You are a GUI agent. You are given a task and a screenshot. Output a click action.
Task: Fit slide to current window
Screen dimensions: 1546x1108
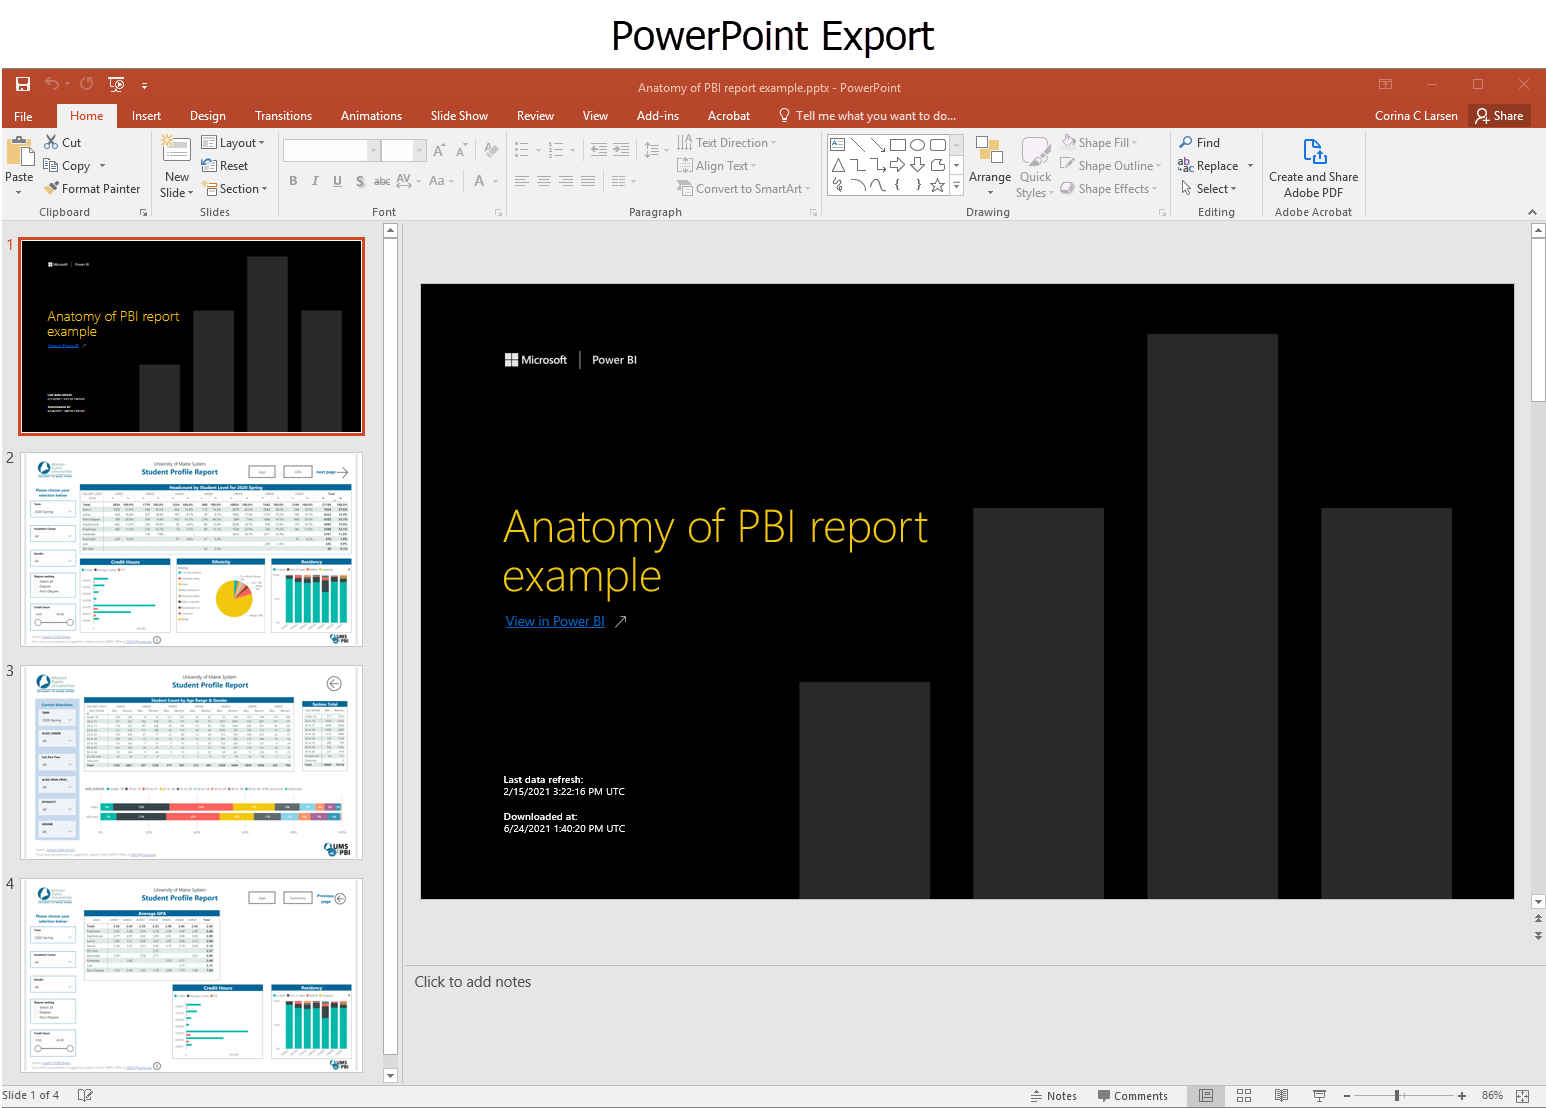pos(1523,1096)
